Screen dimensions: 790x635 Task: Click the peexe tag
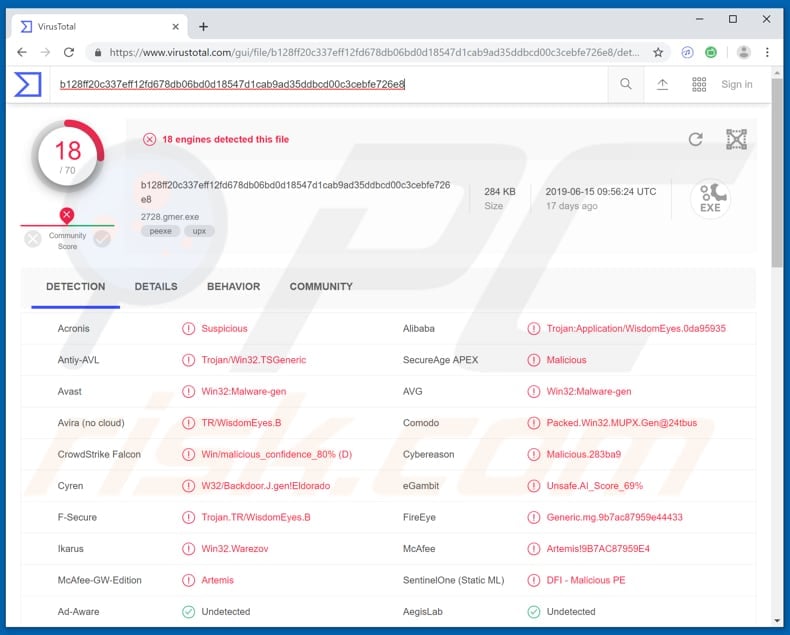coord(160,231)
